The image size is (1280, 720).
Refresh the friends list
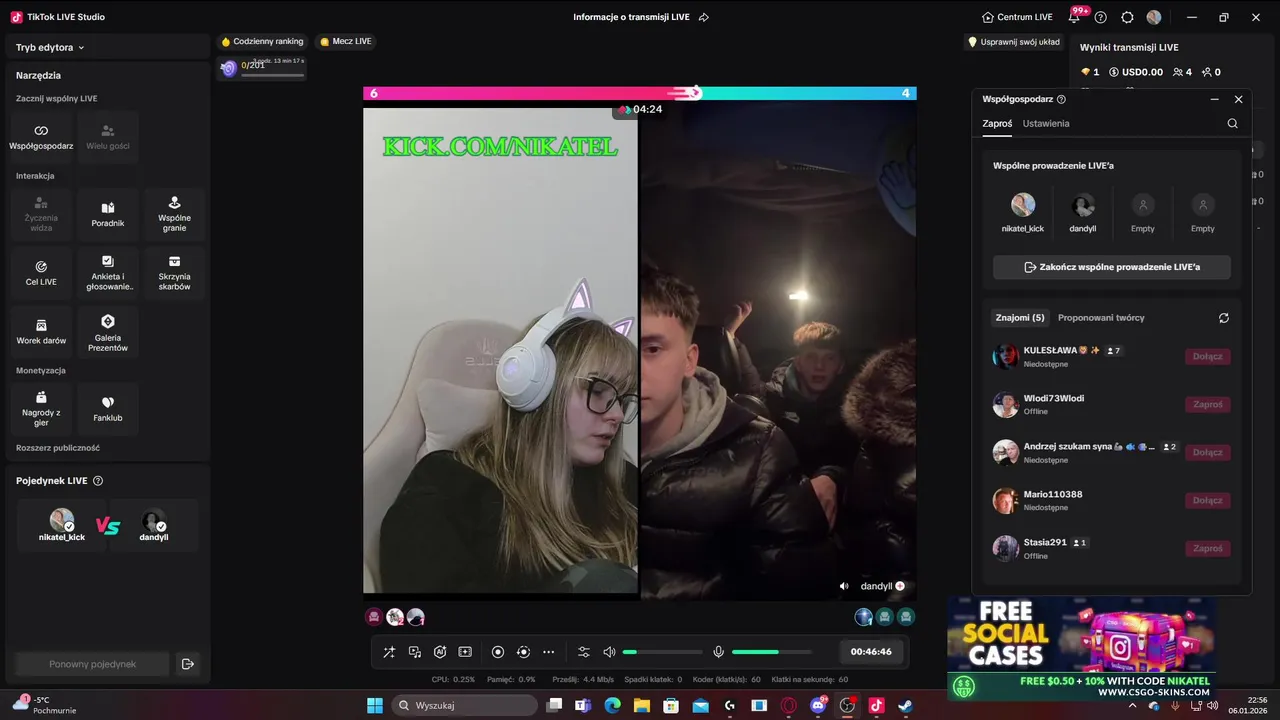click(x=1223, y=318)
